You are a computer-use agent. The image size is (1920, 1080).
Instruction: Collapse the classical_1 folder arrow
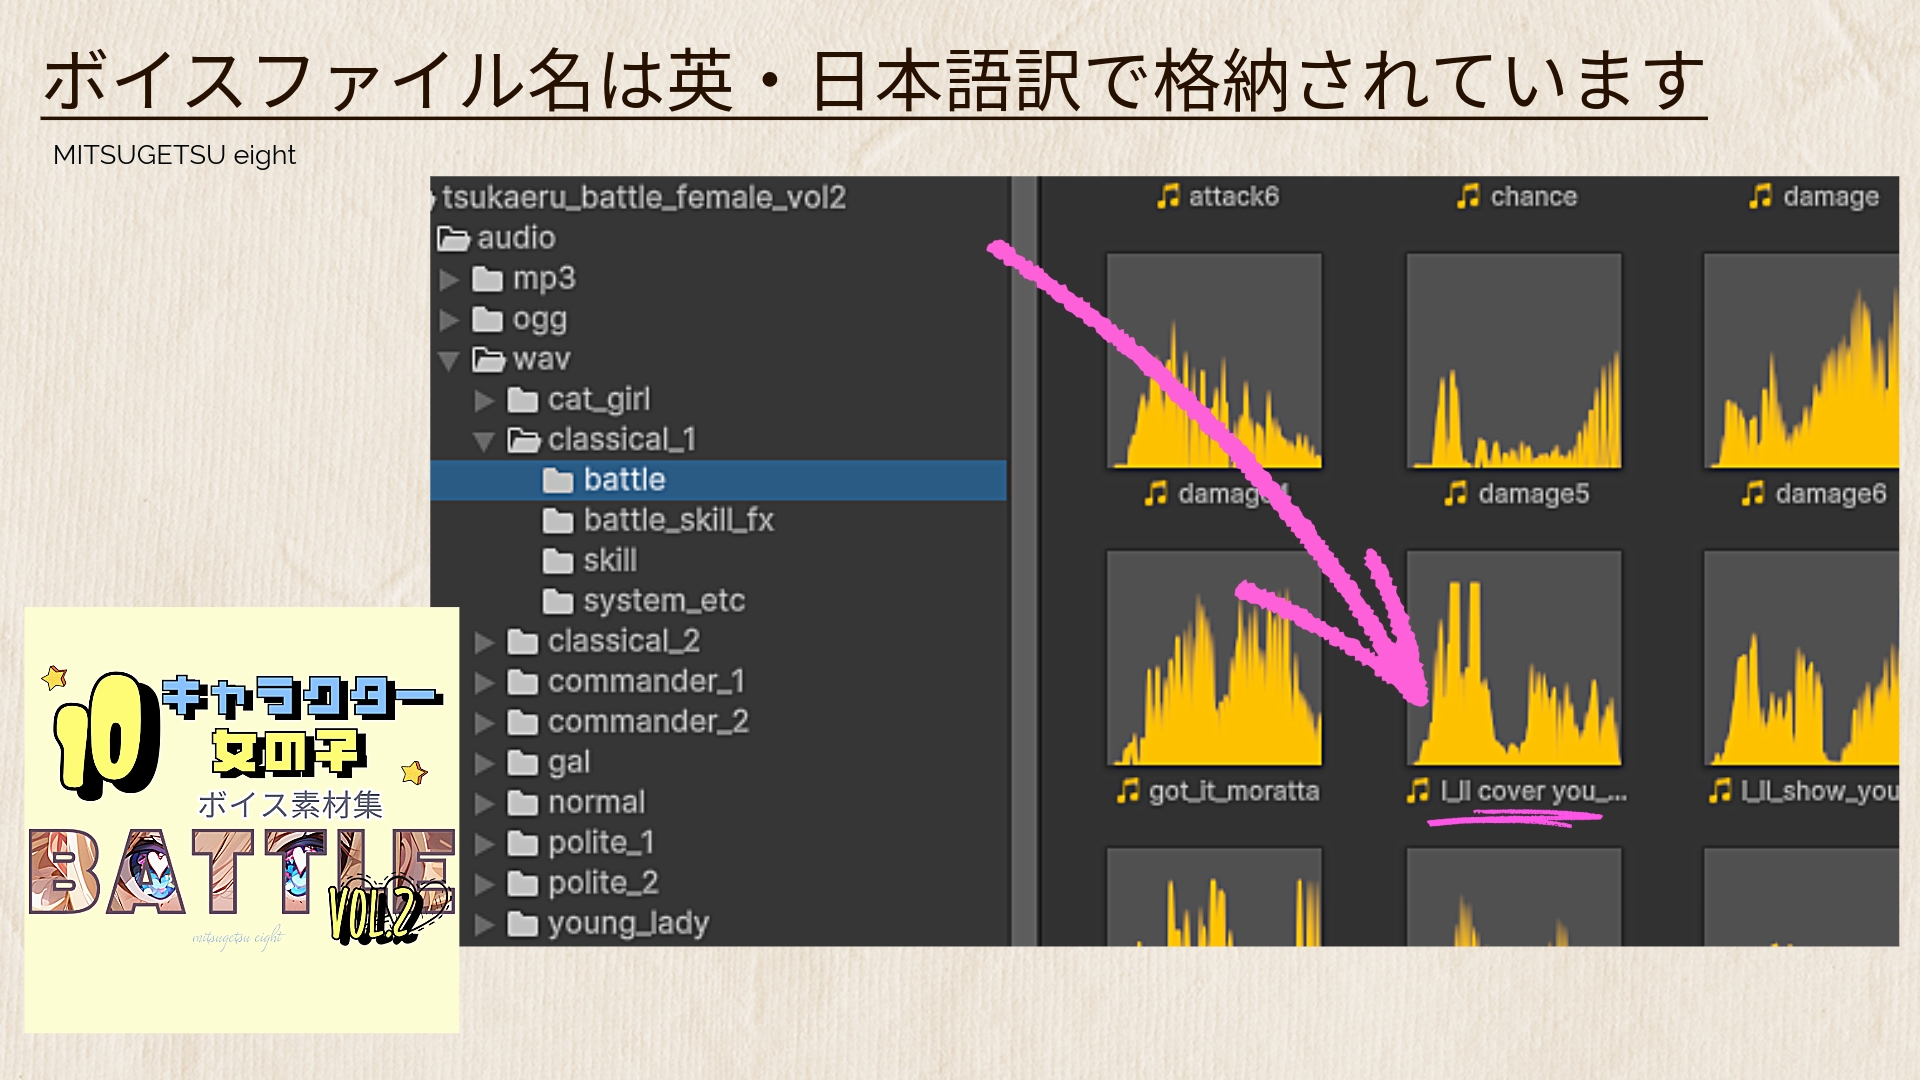click(x=484, y=441)
